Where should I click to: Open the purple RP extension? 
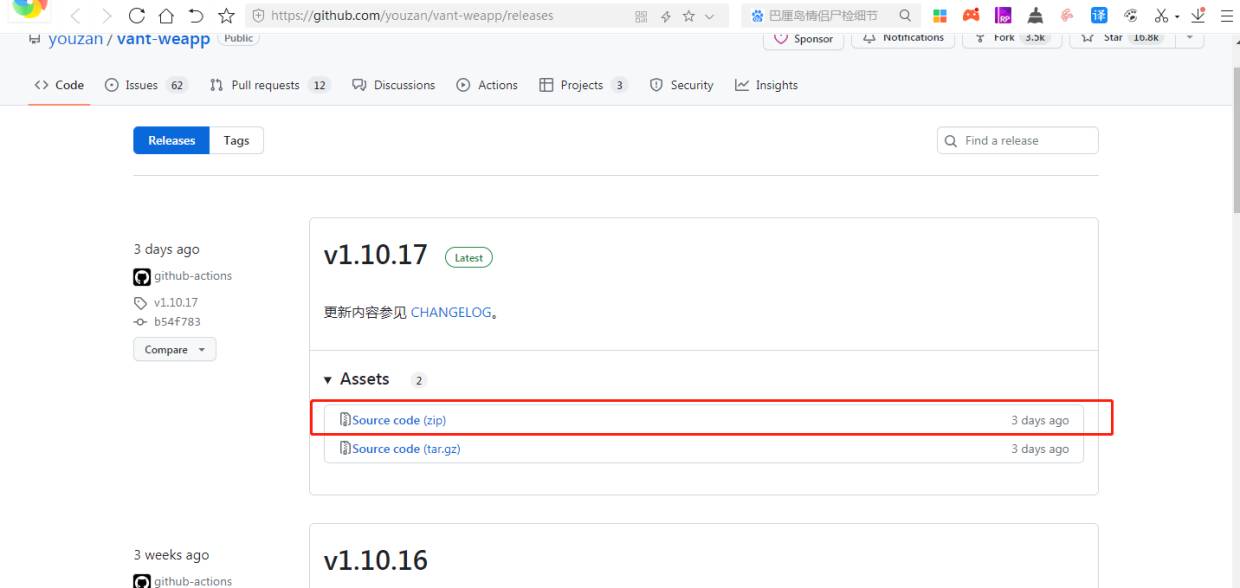pos(1001,16)
